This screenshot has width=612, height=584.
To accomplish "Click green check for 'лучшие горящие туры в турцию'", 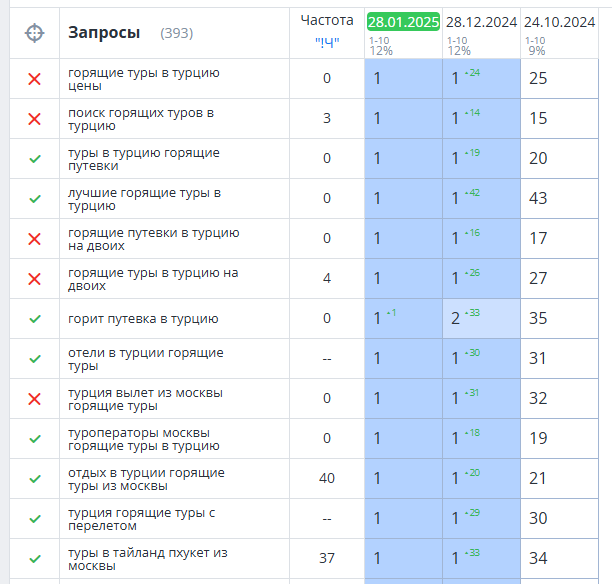I will 35,199.
